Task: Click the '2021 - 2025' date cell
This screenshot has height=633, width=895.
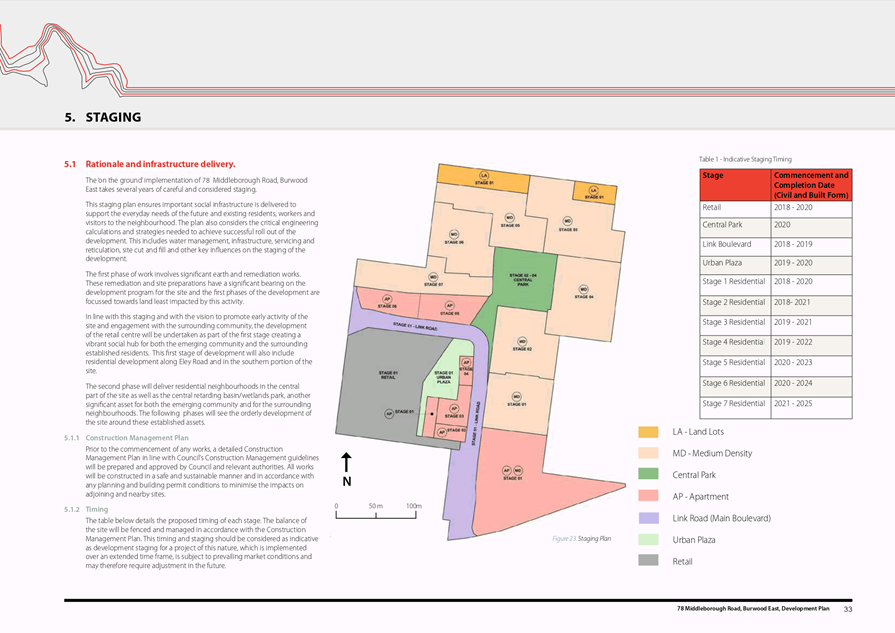Action: (x=812, y=407)
